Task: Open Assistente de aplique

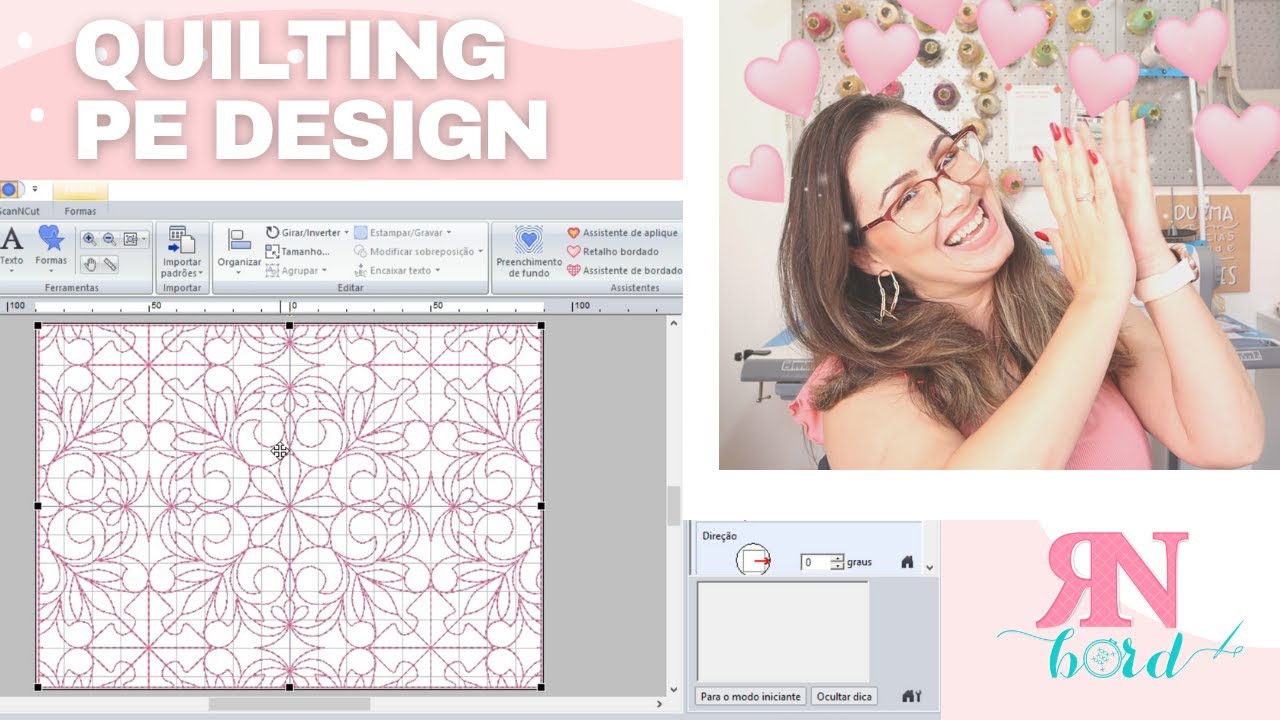Action: (x=622, y=232)
